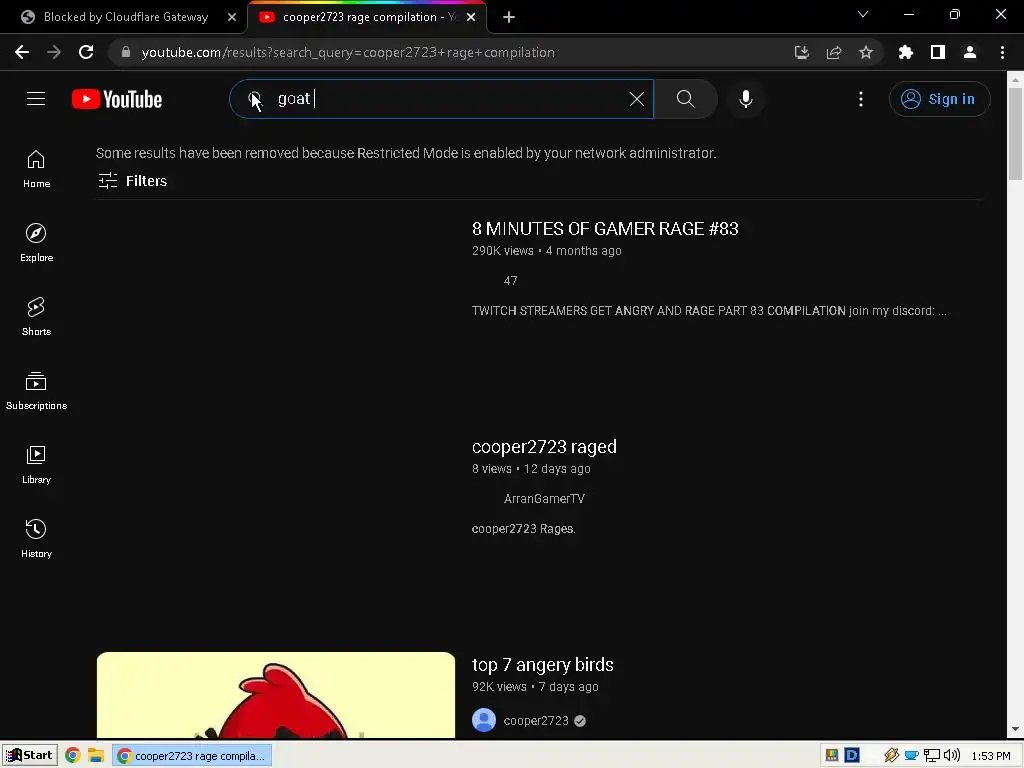The width and height of the screenshot is (1024, 768).
Task: Share this page via share icon
Action: click(834, 52)
